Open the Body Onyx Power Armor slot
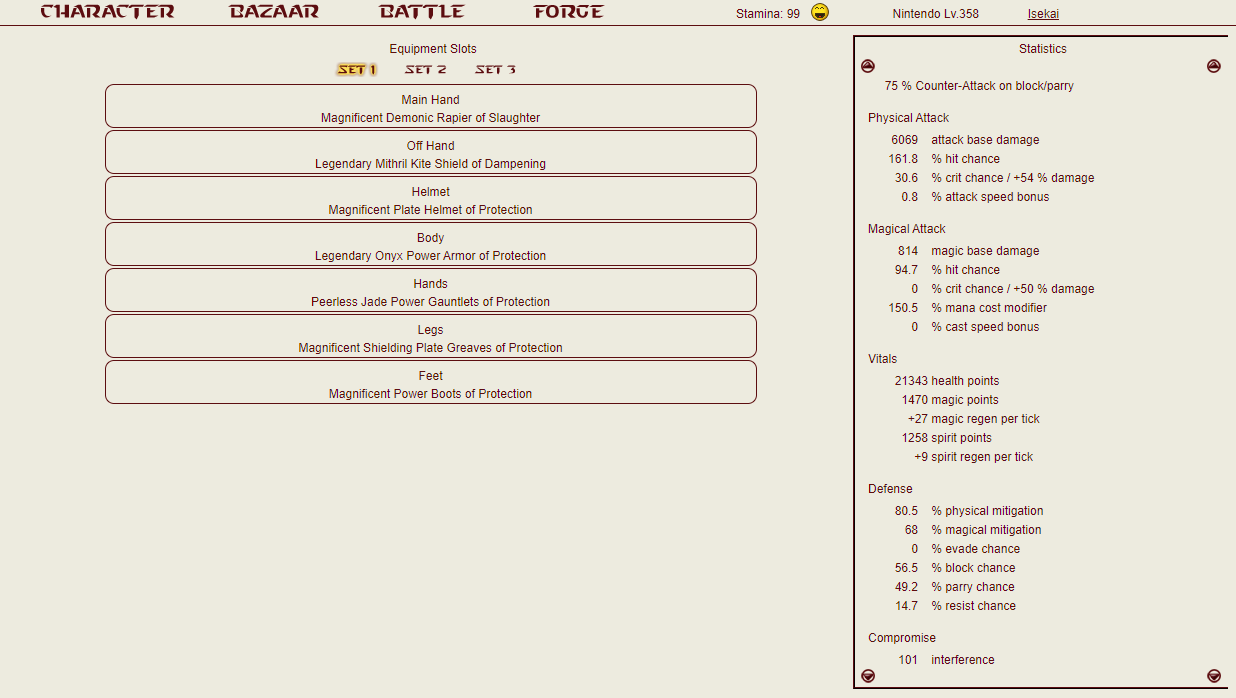Screen dimensions: 1236x698 click(430, 245)
